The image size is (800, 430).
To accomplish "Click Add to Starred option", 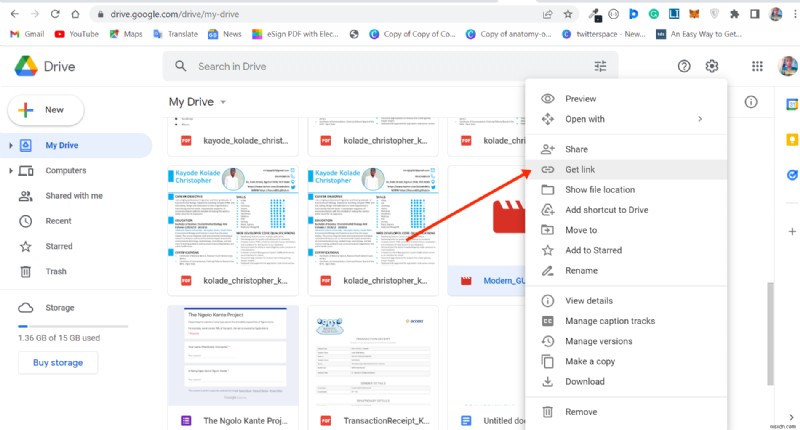I will [x=626, y=250].
